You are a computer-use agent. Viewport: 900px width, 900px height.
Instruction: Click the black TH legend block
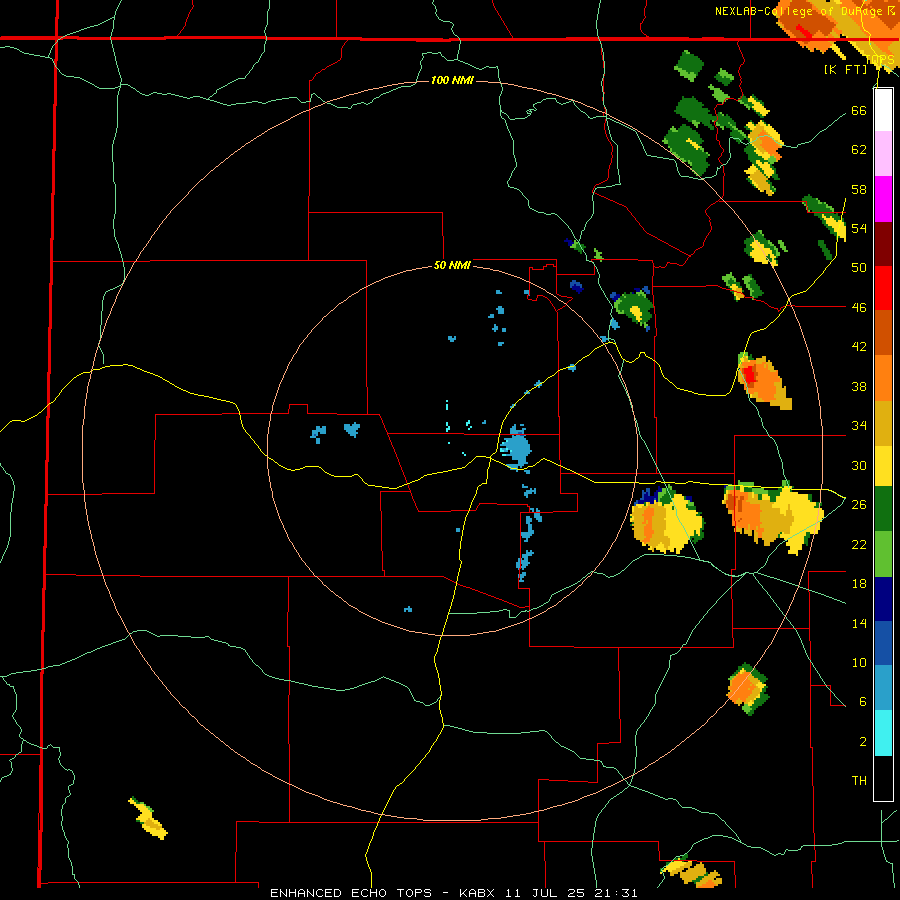883,778
